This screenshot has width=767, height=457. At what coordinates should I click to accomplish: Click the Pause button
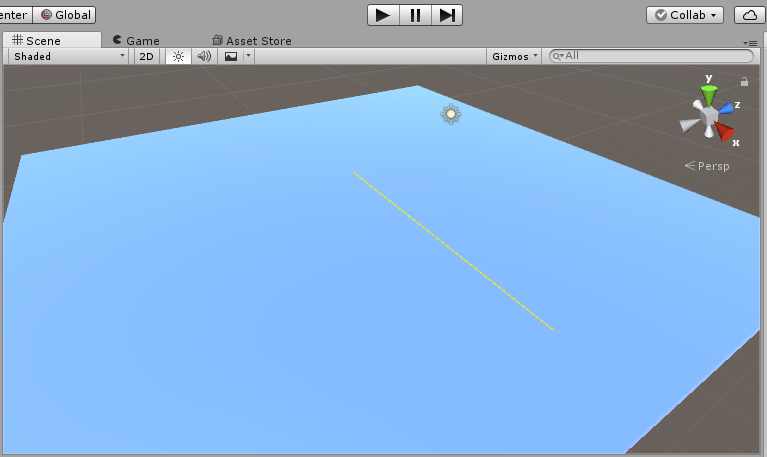pyautogui.click(x=415, y=15)
